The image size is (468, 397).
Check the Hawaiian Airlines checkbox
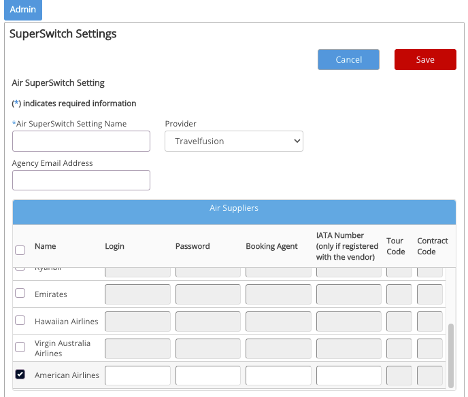[20, 320]
